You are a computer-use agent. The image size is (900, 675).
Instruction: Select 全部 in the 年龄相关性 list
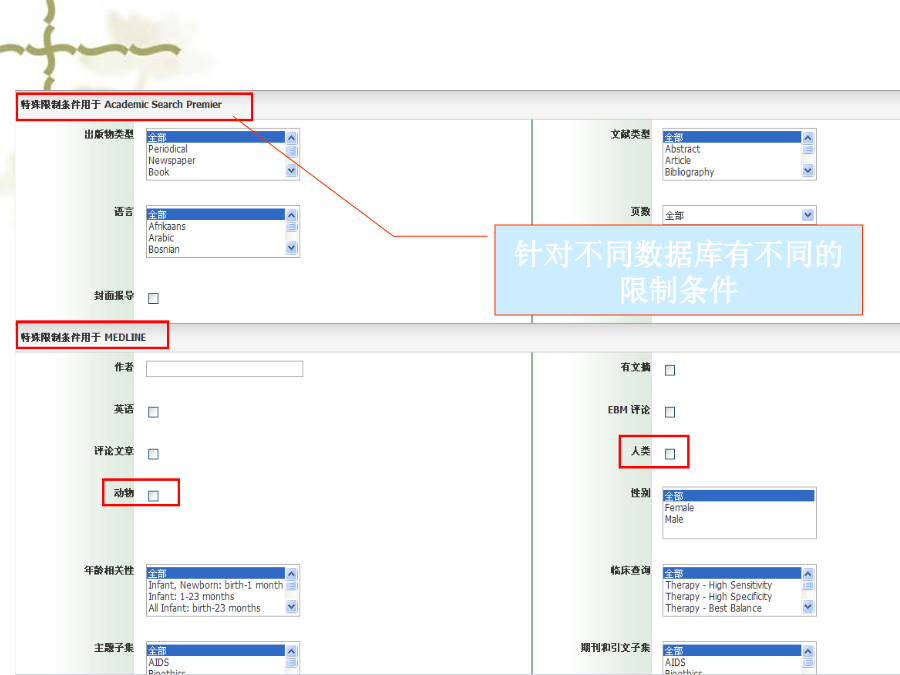[x=216, y=573]
